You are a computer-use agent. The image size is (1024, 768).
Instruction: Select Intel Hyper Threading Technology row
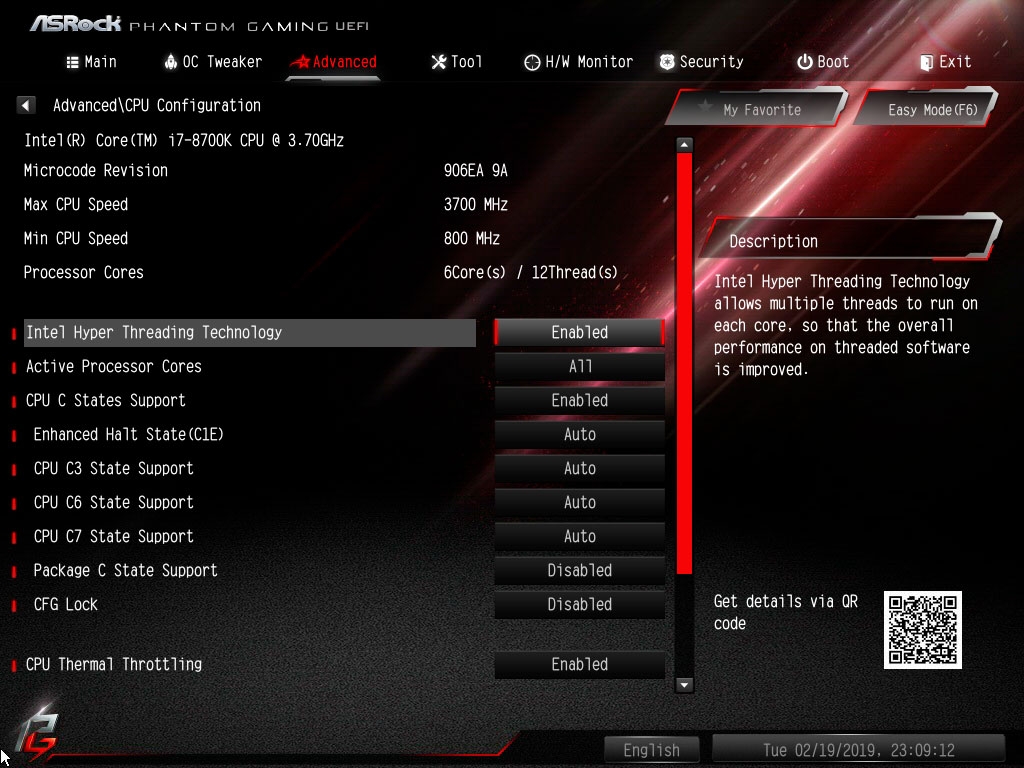tap(249, 332)
